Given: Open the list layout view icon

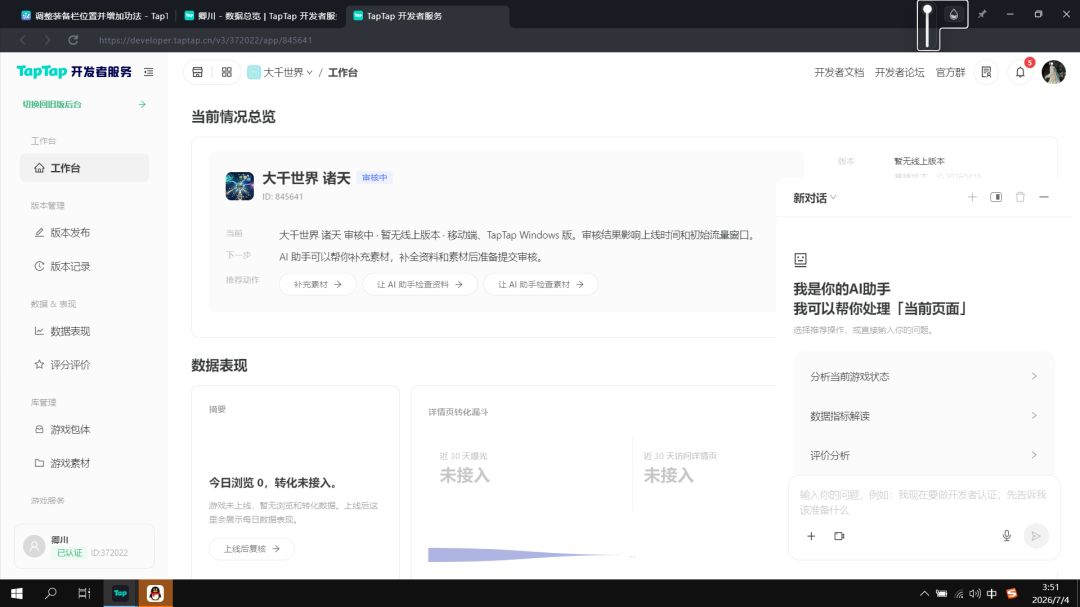Looking at the screenshot, I should click(x=198, y=72).
